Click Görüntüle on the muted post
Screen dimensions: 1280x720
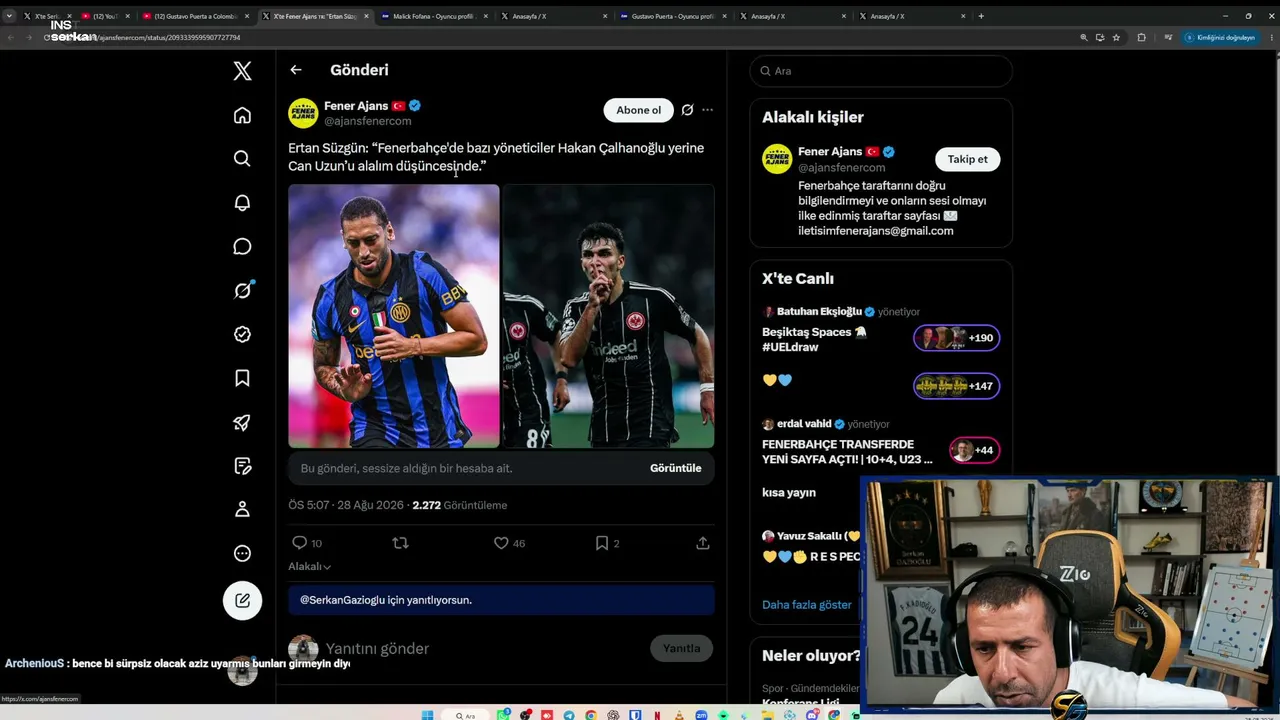pos(676,468)
